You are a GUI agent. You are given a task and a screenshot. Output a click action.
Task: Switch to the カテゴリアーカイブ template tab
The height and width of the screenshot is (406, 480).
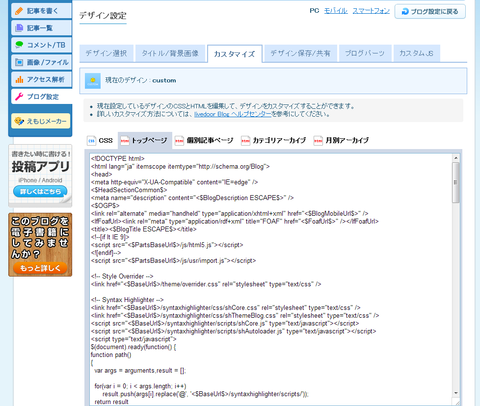click(x=273, y=141)
